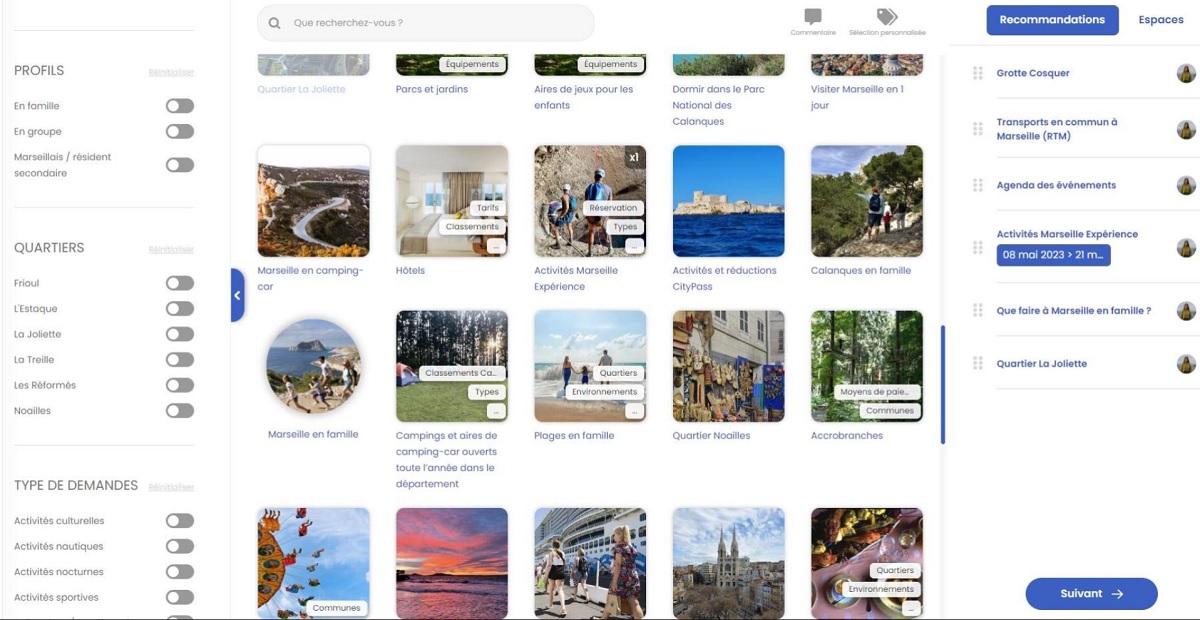Click drag handle for Activités Marseille Expérience
The height and width of the screenshot is (620, 1200).
pyautogui.click(x=978, y=247)
